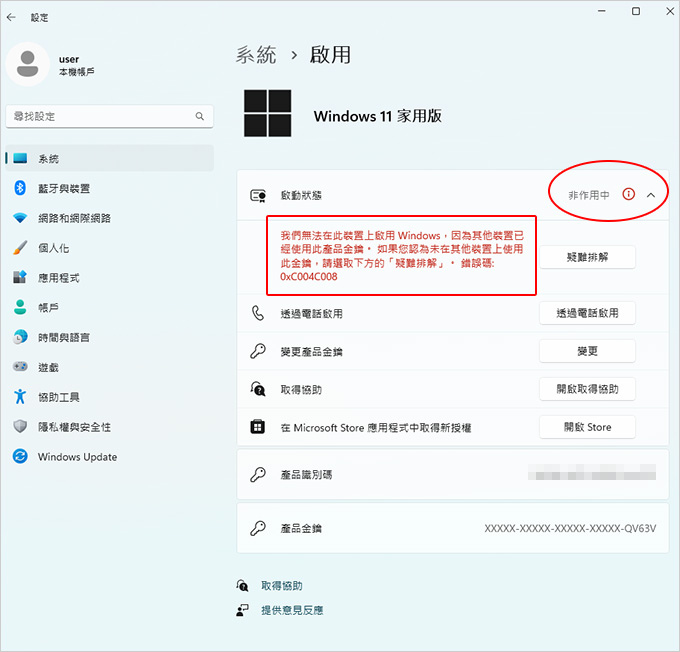This screenshot has height=652, width=680.
Task: Click the Windows 11 家用版 edition title
Action: (377, 116)
